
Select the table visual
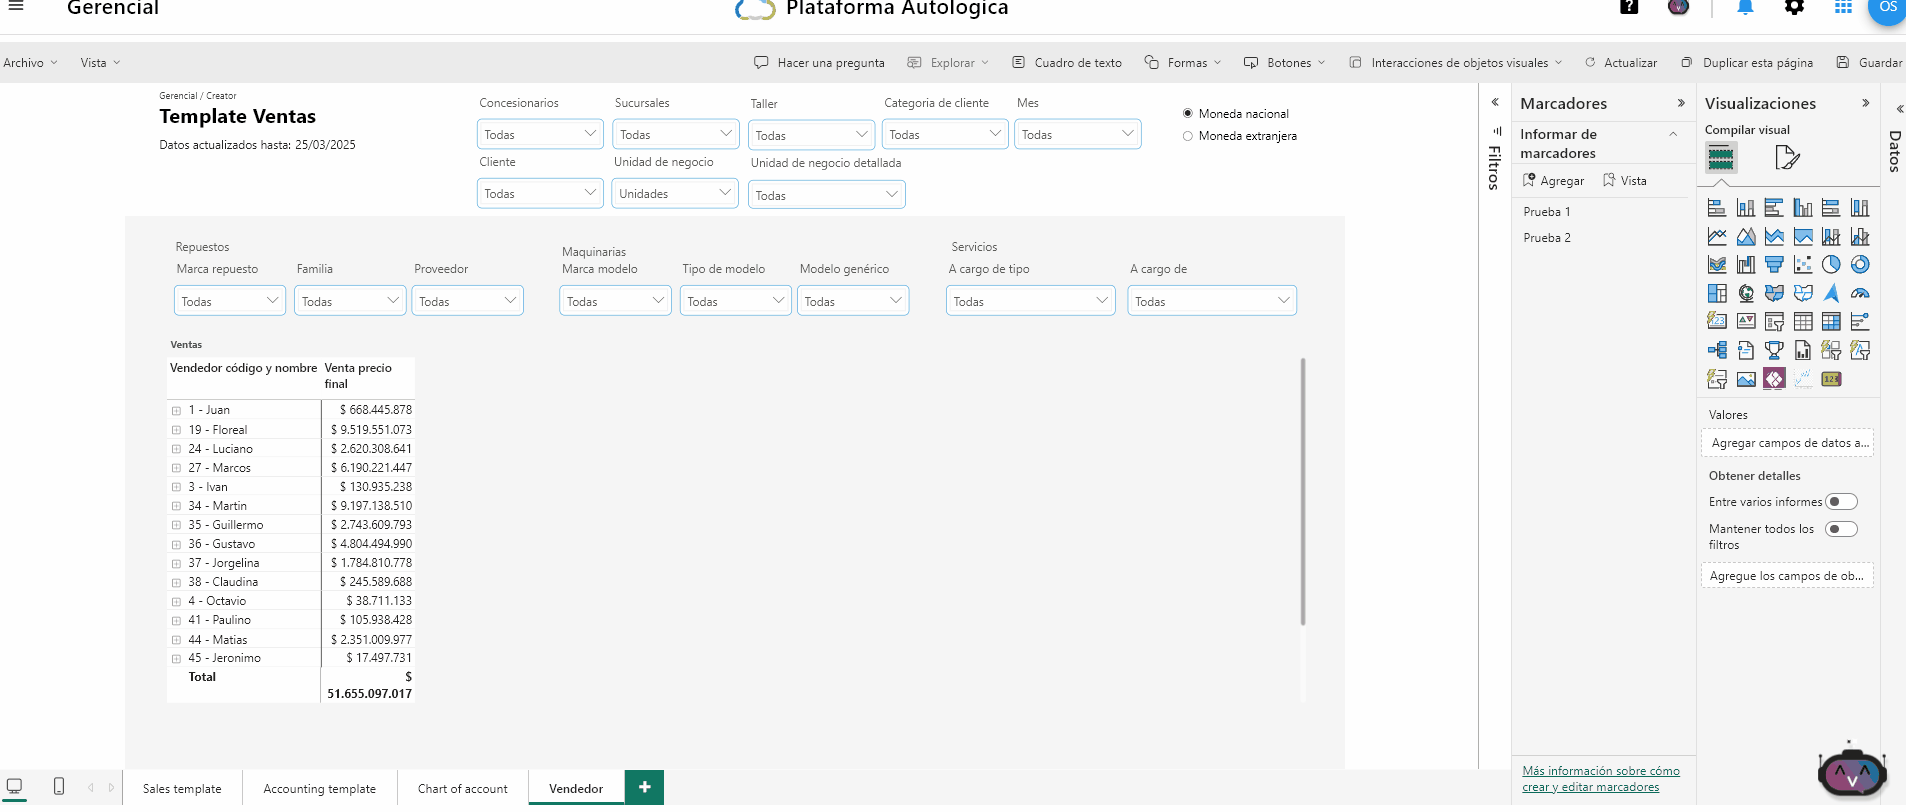tap(1803, 322)
